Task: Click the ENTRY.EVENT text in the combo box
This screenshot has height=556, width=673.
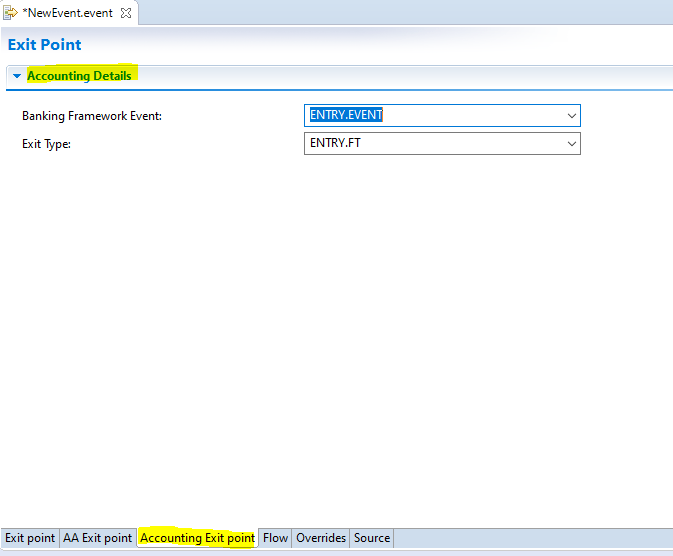Action: tap(347, 116)
